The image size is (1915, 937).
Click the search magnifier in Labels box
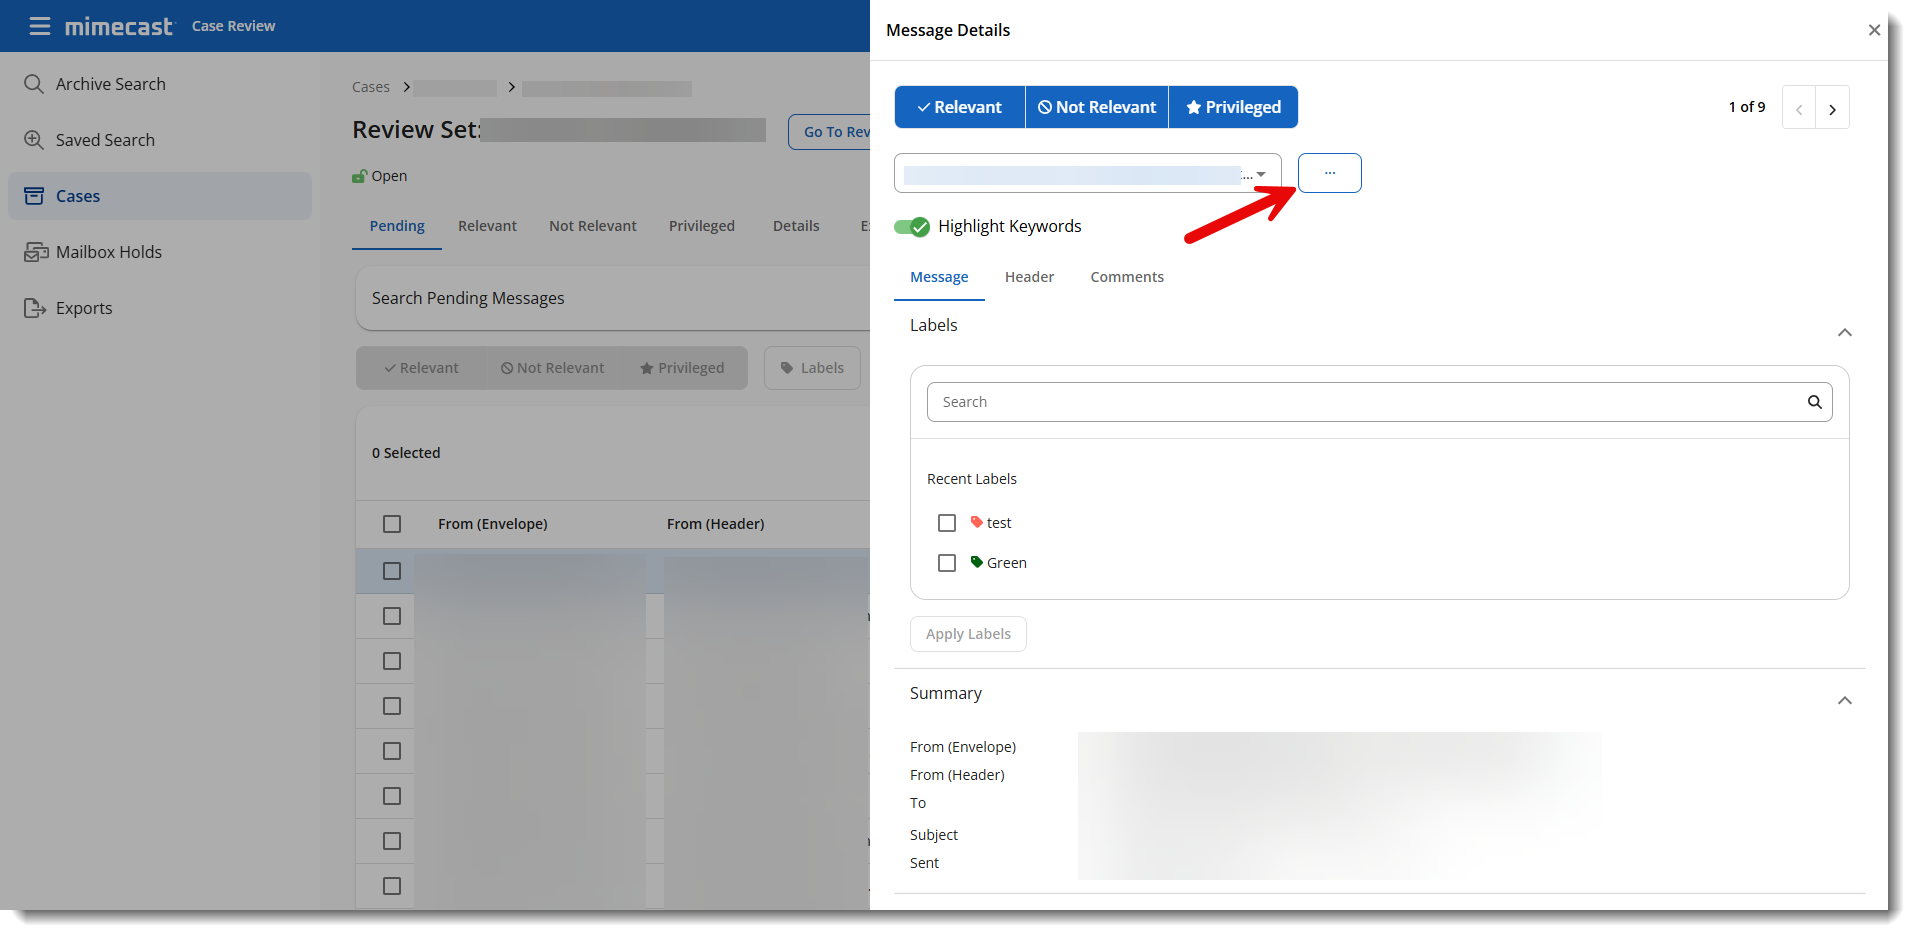1814,402
